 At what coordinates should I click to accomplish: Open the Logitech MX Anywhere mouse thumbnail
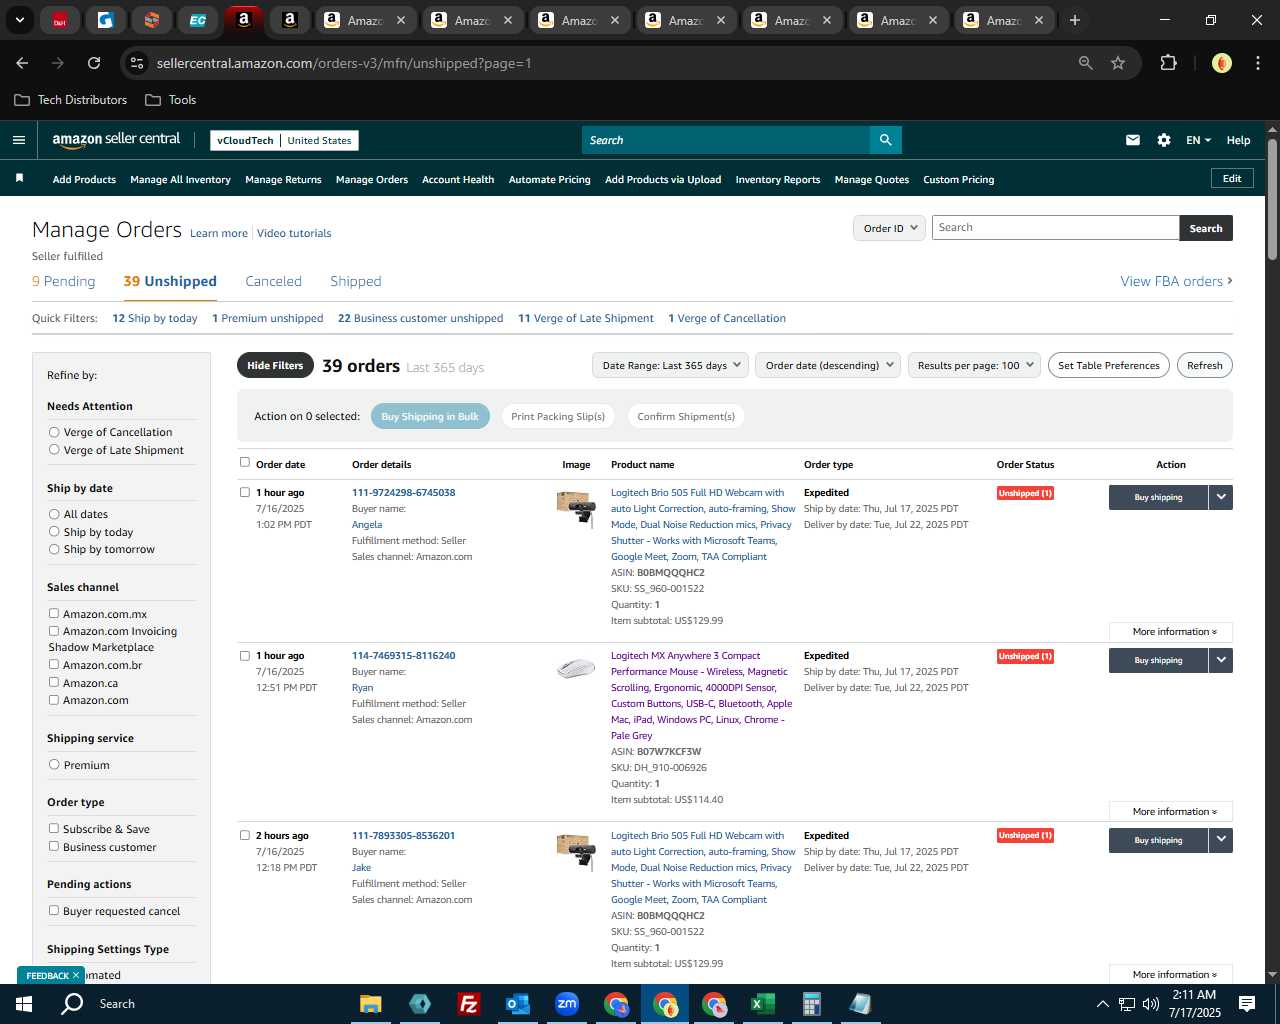(x=576, y=669)
